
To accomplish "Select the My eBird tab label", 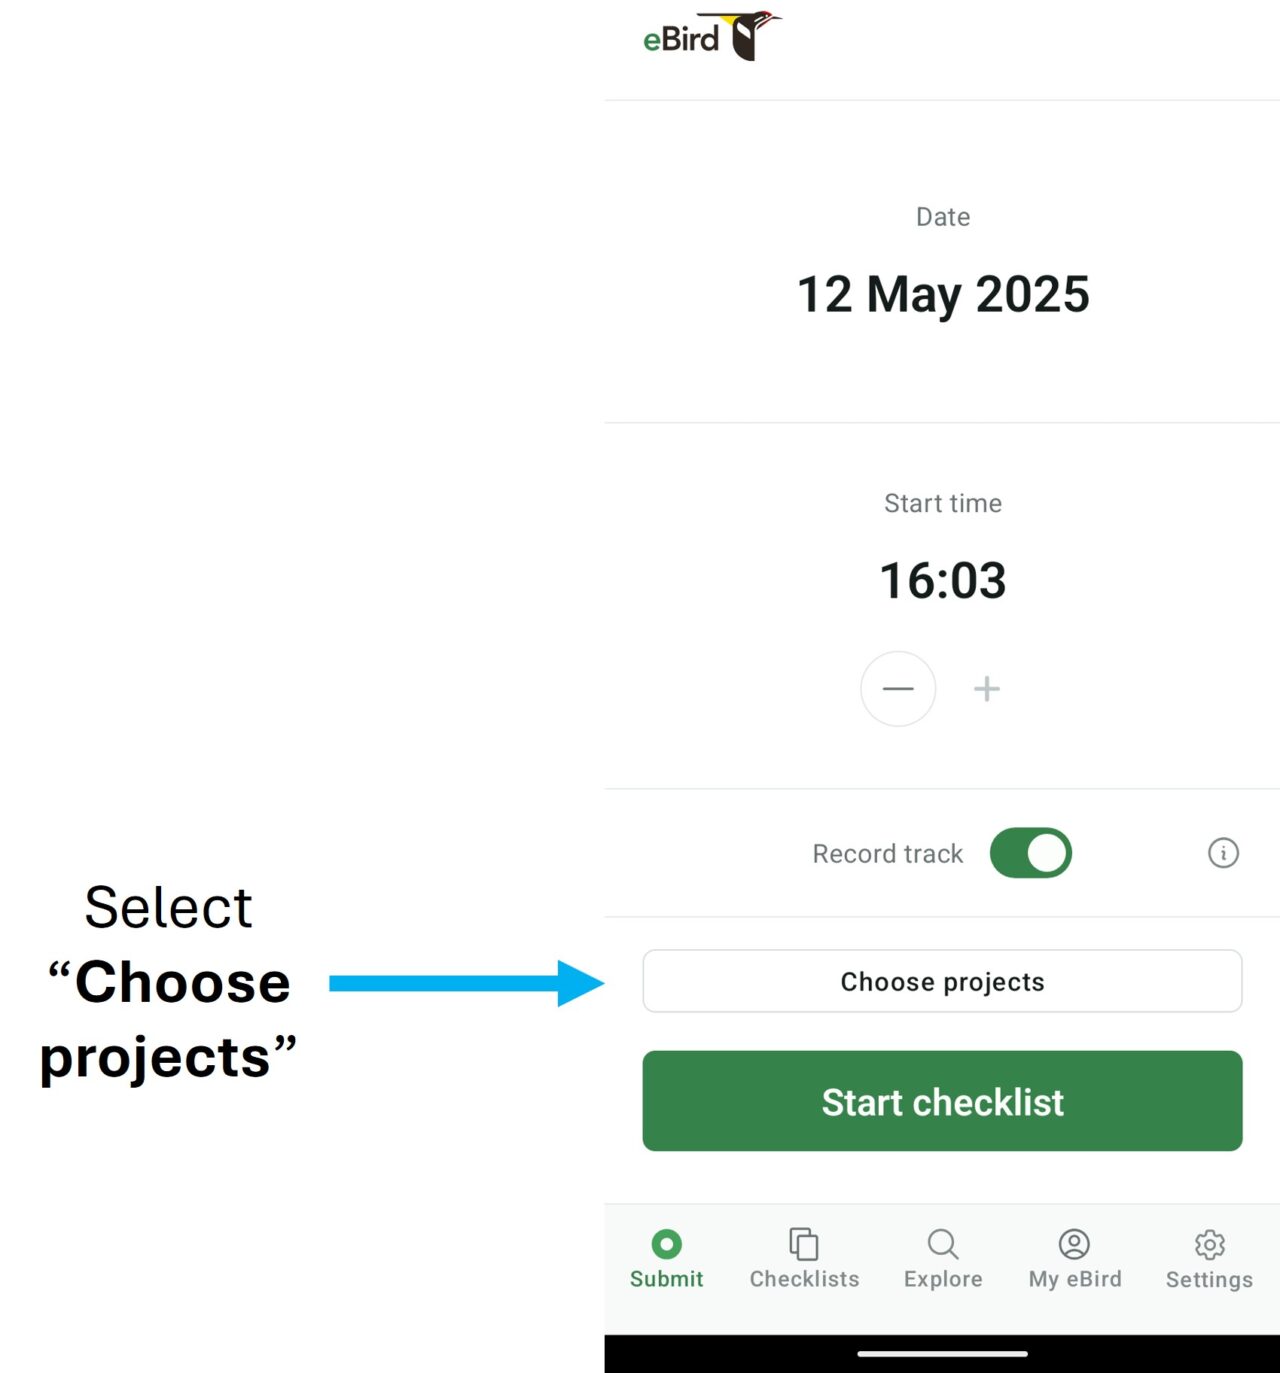I will pyautogui.click(x=1075, y=1279).
